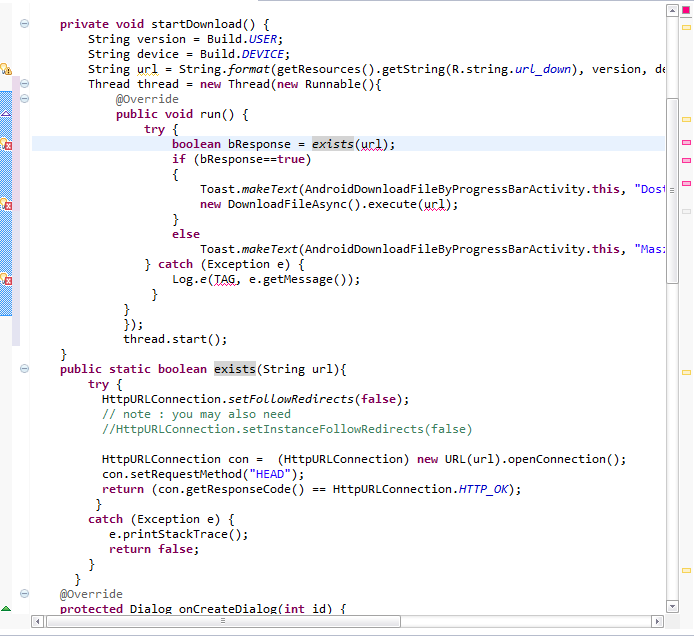The height and width of the screenshot is (636, 694).
Task: Click the vertical scrollbar up arrow
Action: coord(671,9)
